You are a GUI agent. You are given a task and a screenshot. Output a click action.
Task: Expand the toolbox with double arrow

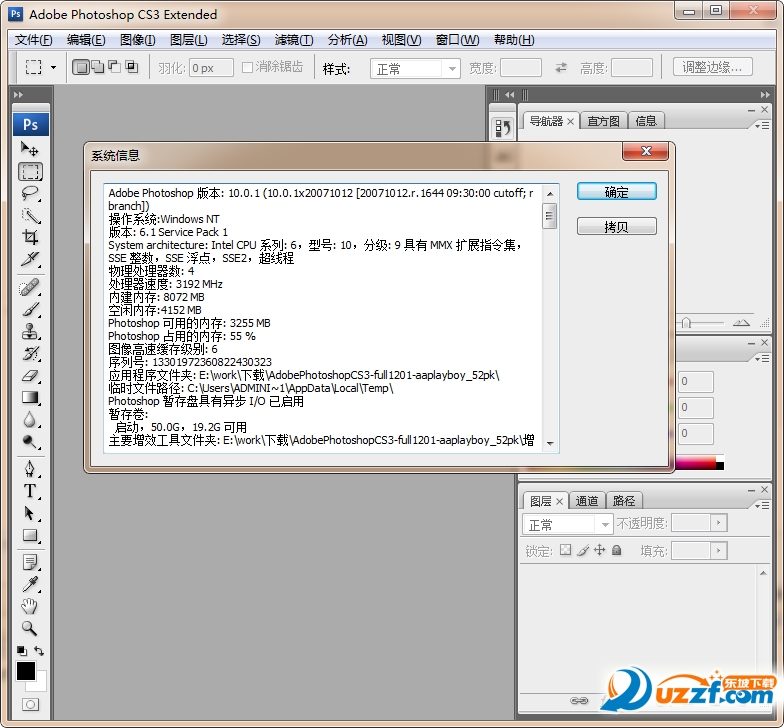coord(18,94)
